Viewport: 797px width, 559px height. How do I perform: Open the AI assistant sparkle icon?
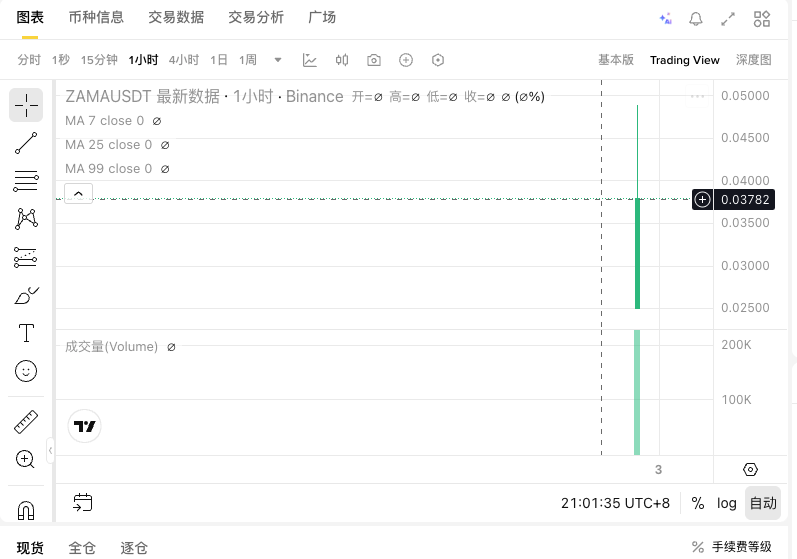pos(666,19)
